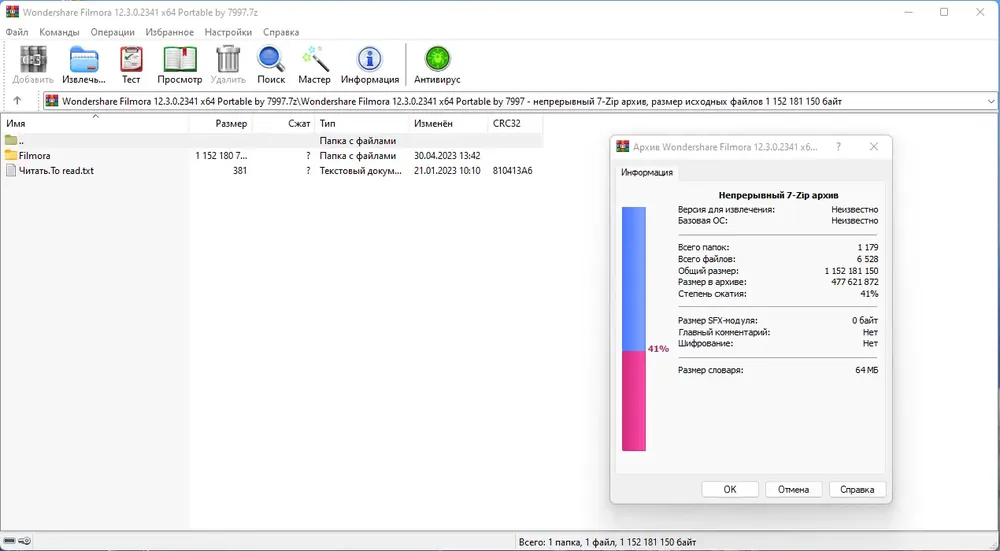Sort list by Размер column header
Screen dimensions: 1000x551
tap(220, 123)
